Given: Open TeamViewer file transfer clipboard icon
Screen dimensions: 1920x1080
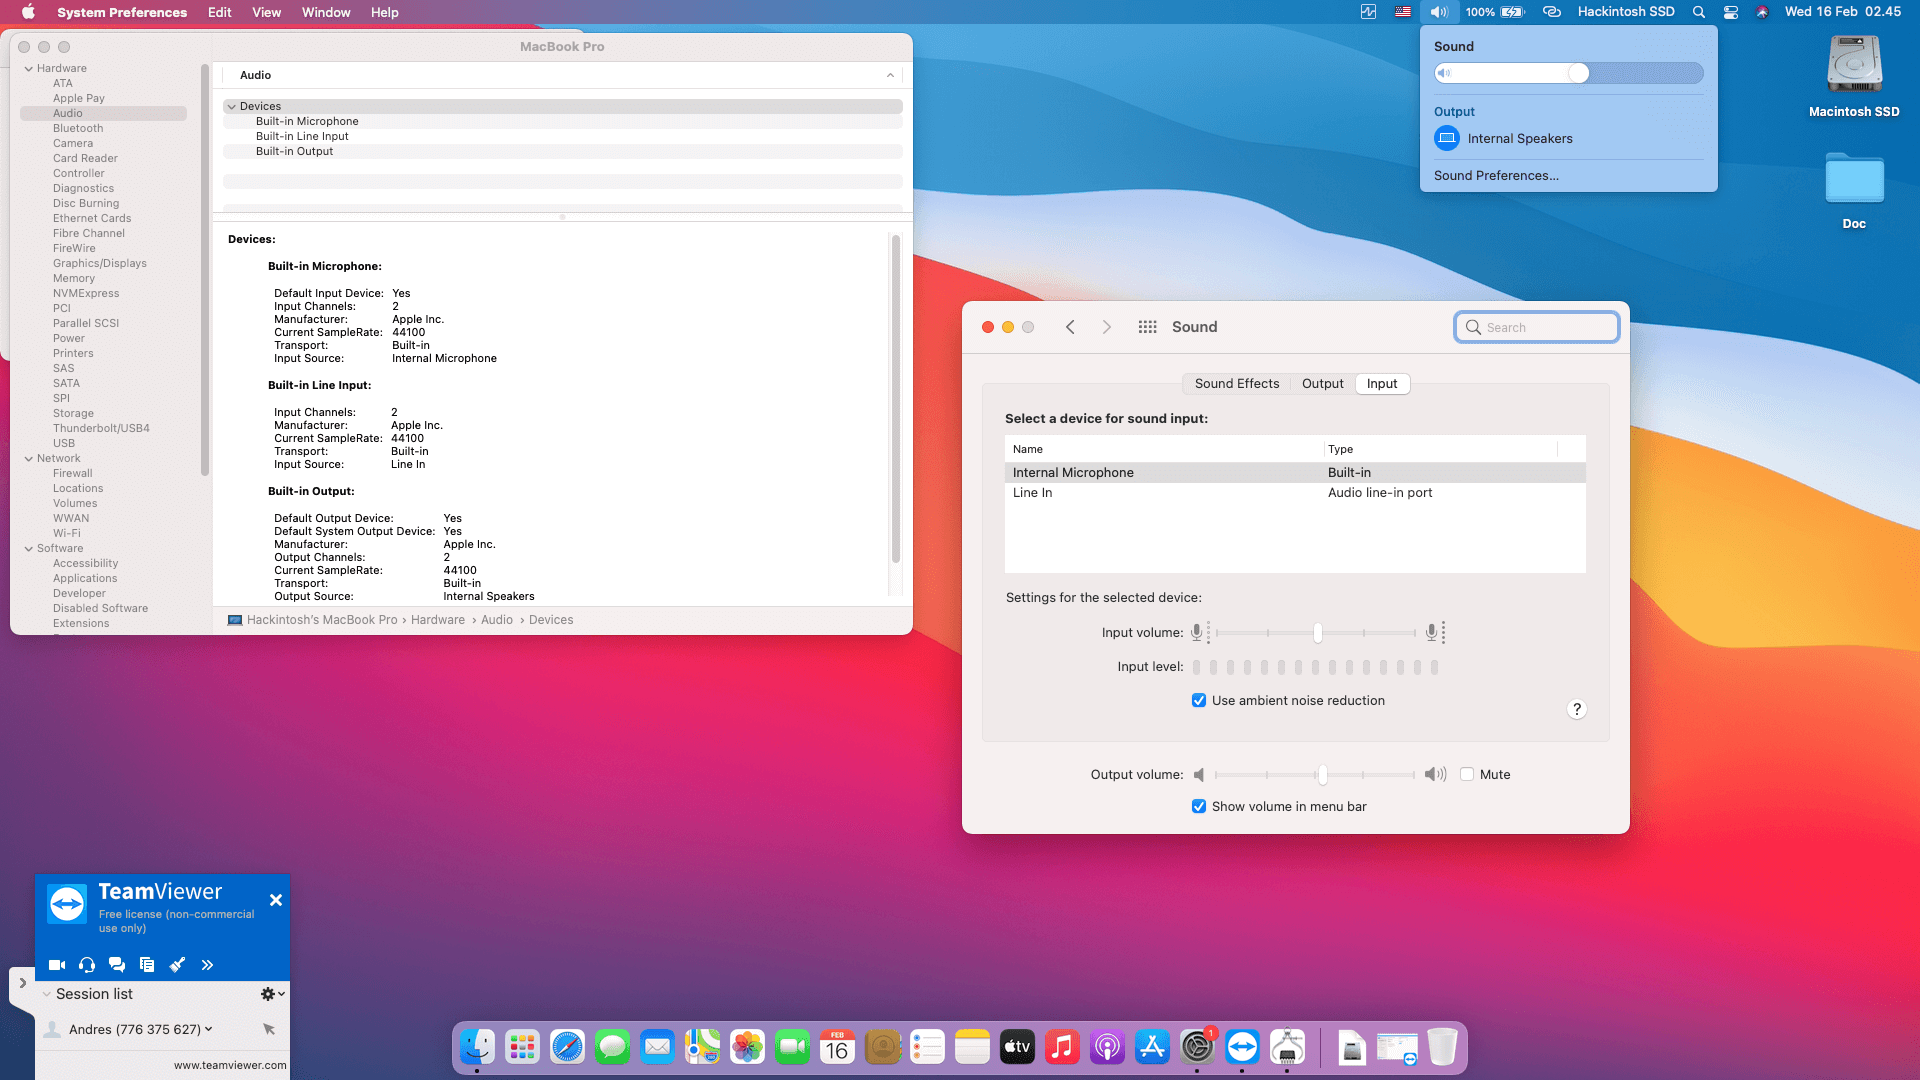Looking at the screenshot, I should pos(147,964).
